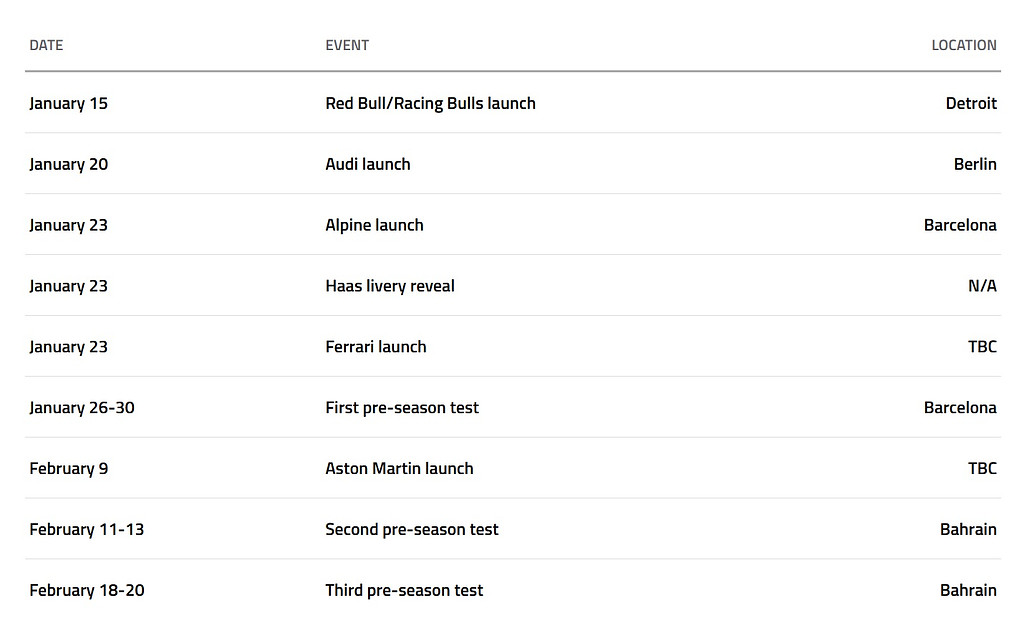Select the February 9 date

pos(68,468)
